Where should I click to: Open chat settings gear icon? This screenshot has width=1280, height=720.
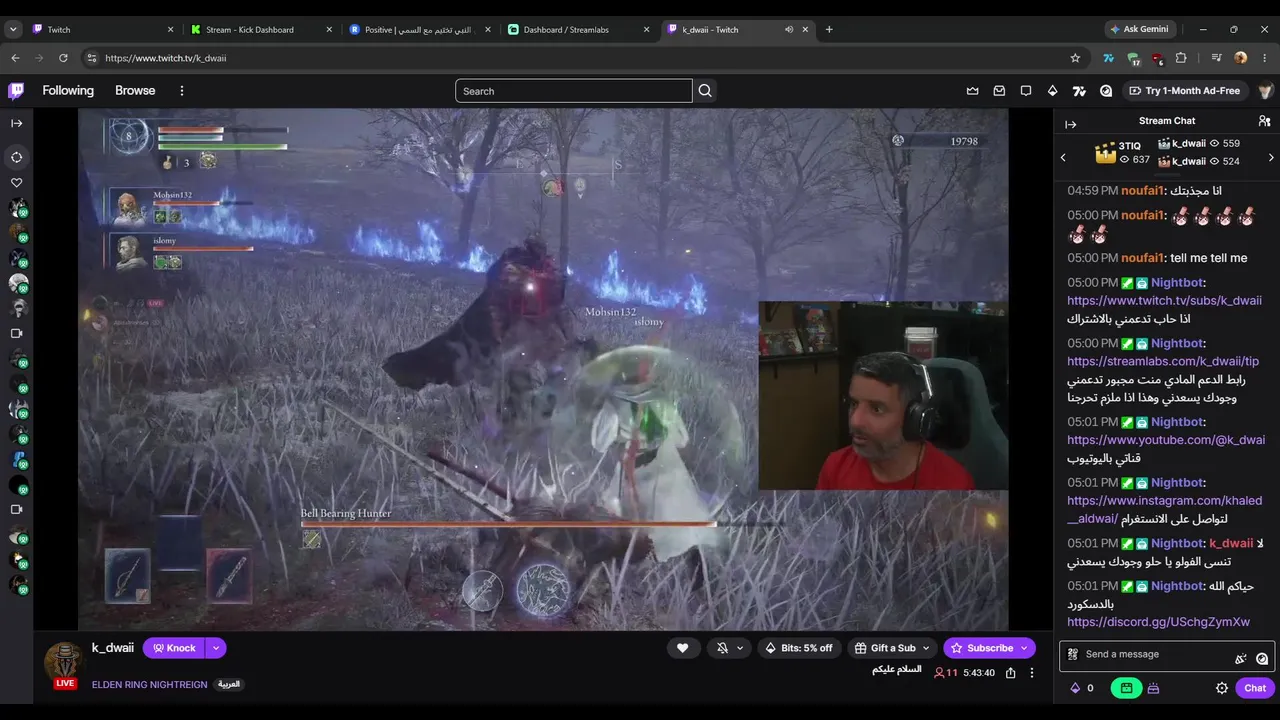click(x=1221, y=688)
